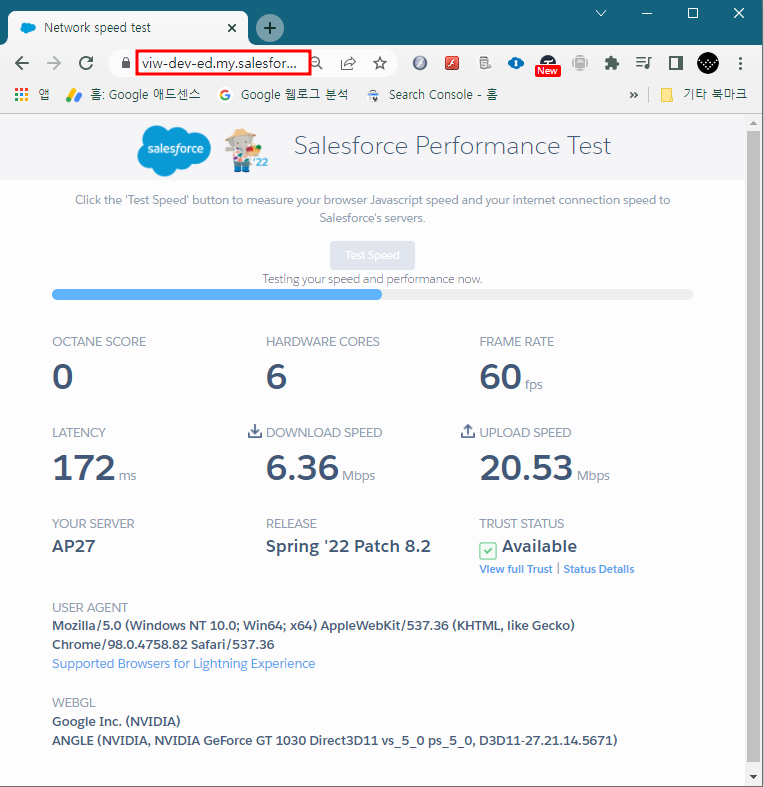The width and height of the screenshot is (764, 787).
Task: Open the Chrome profile avatar
Action: 708,63
